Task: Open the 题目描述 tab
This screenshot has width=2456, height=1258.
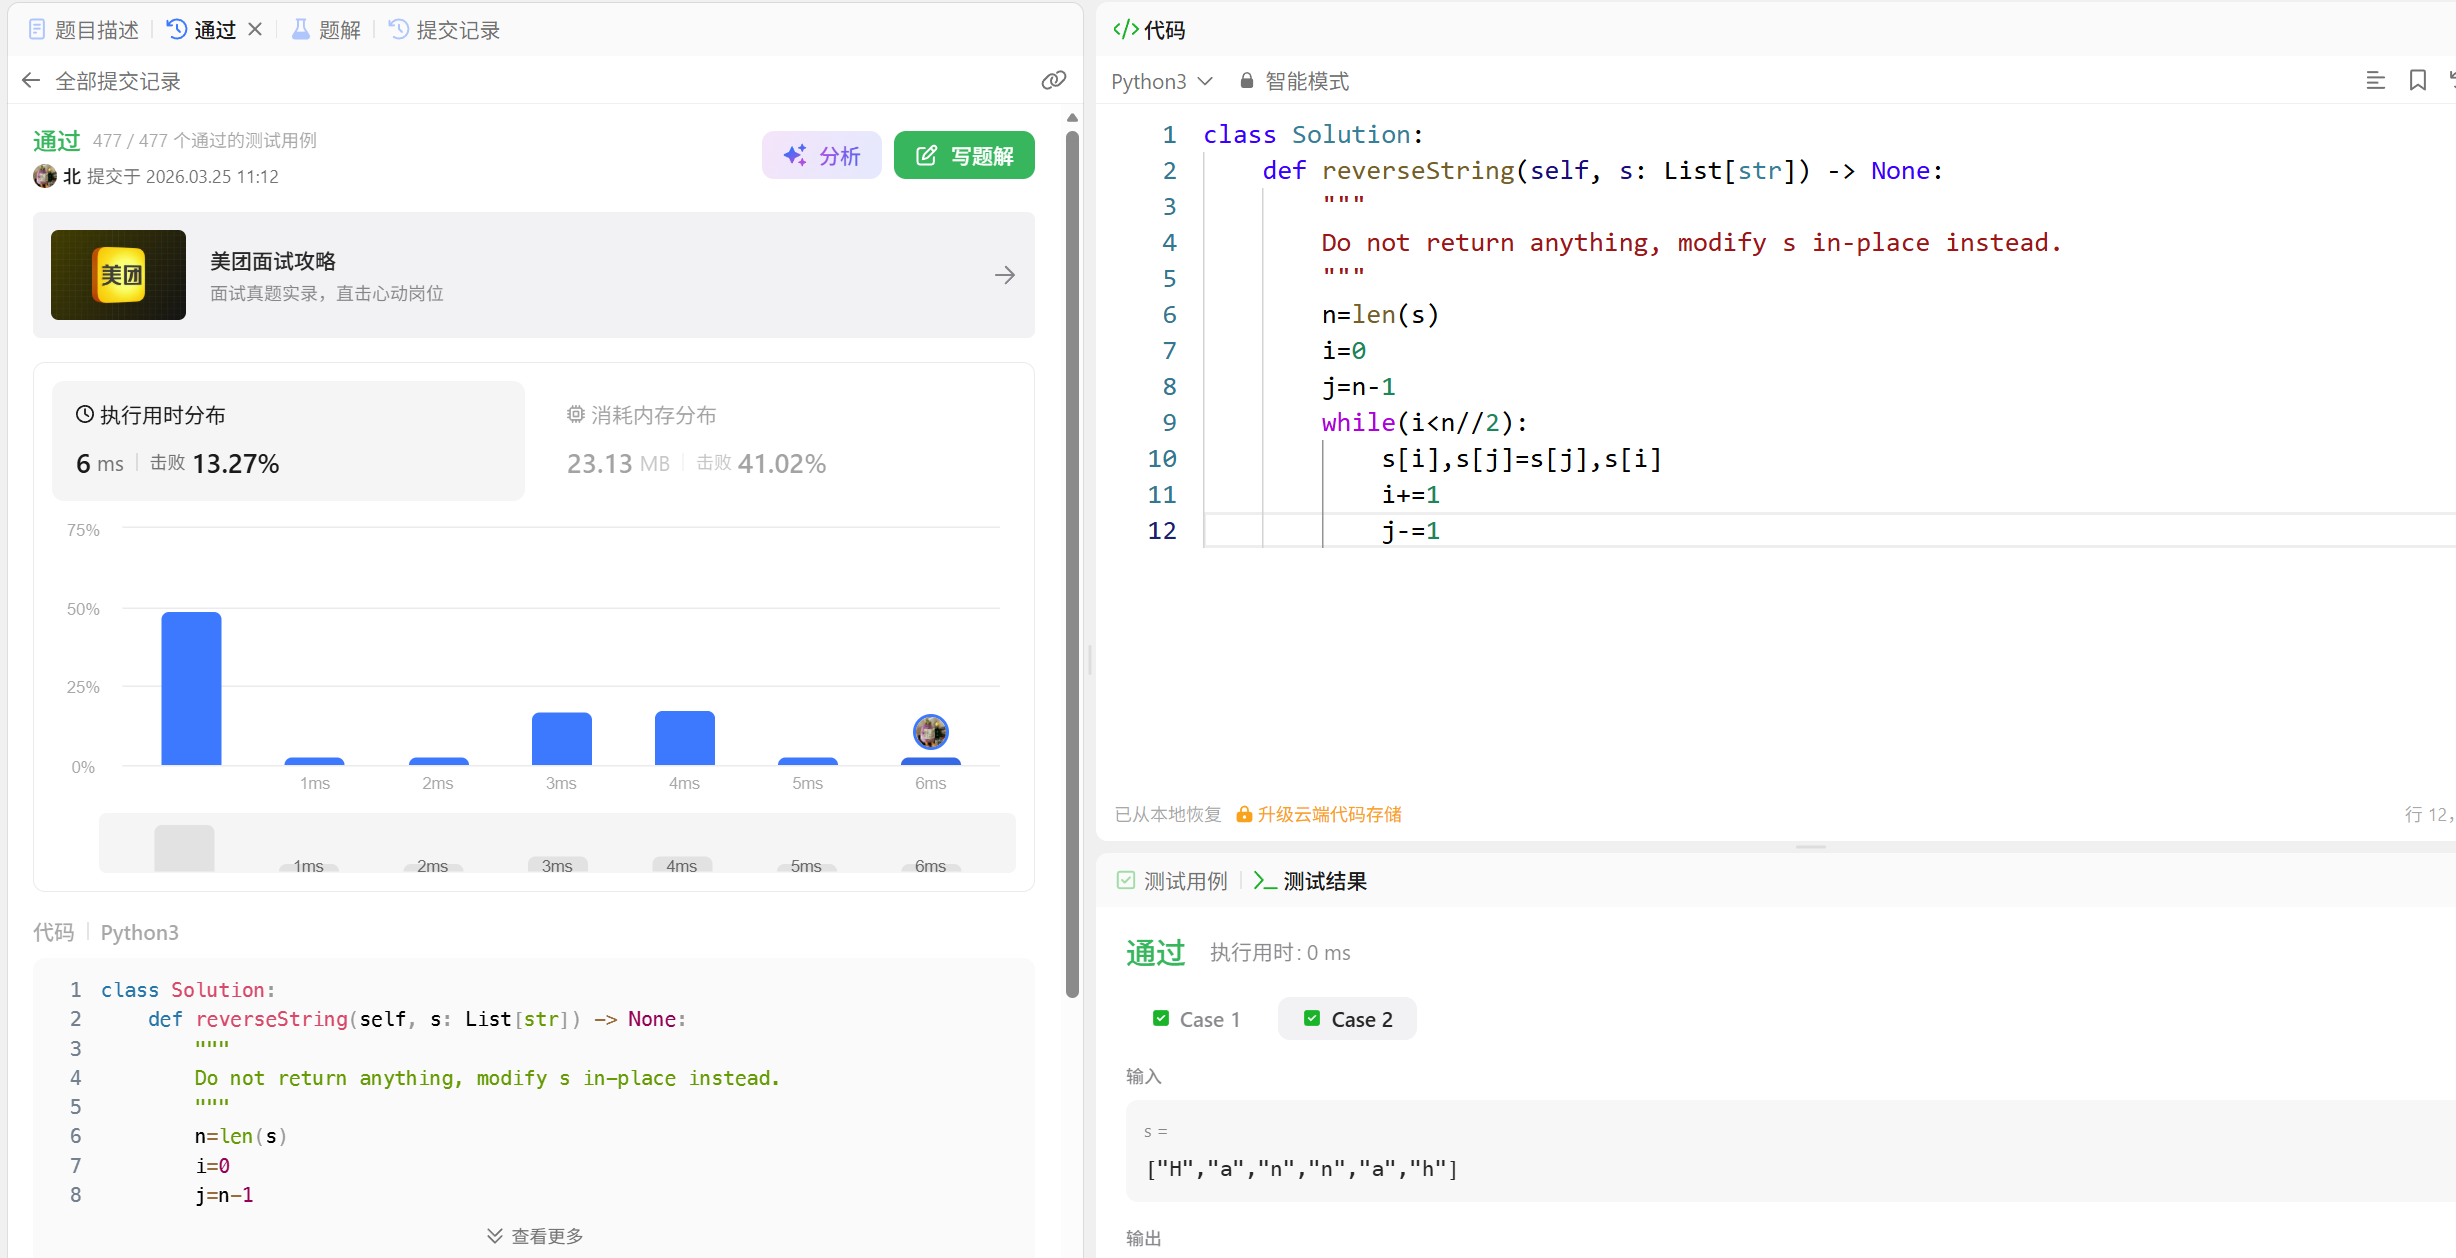Action: 84,30
